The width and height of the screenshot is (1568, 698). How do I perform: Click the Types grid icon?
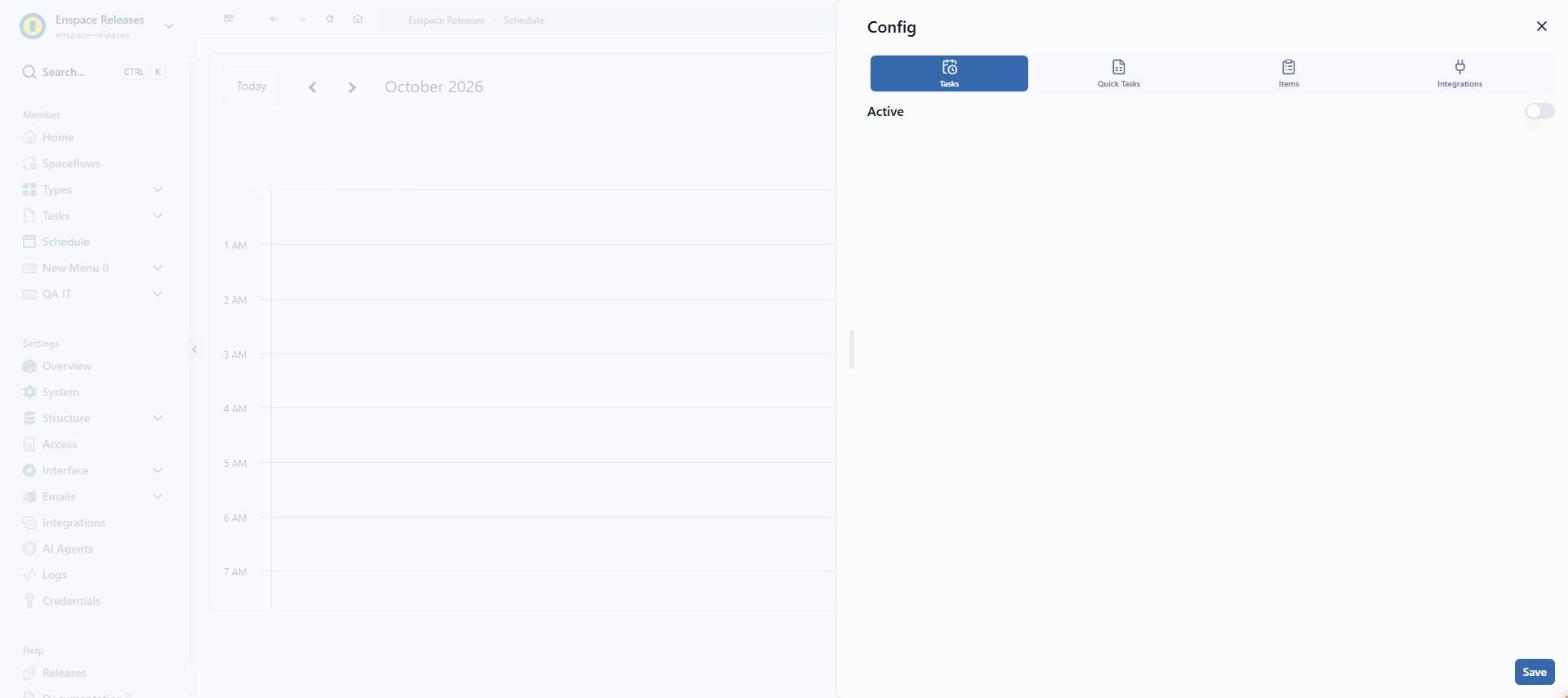[x=29, y=189]
